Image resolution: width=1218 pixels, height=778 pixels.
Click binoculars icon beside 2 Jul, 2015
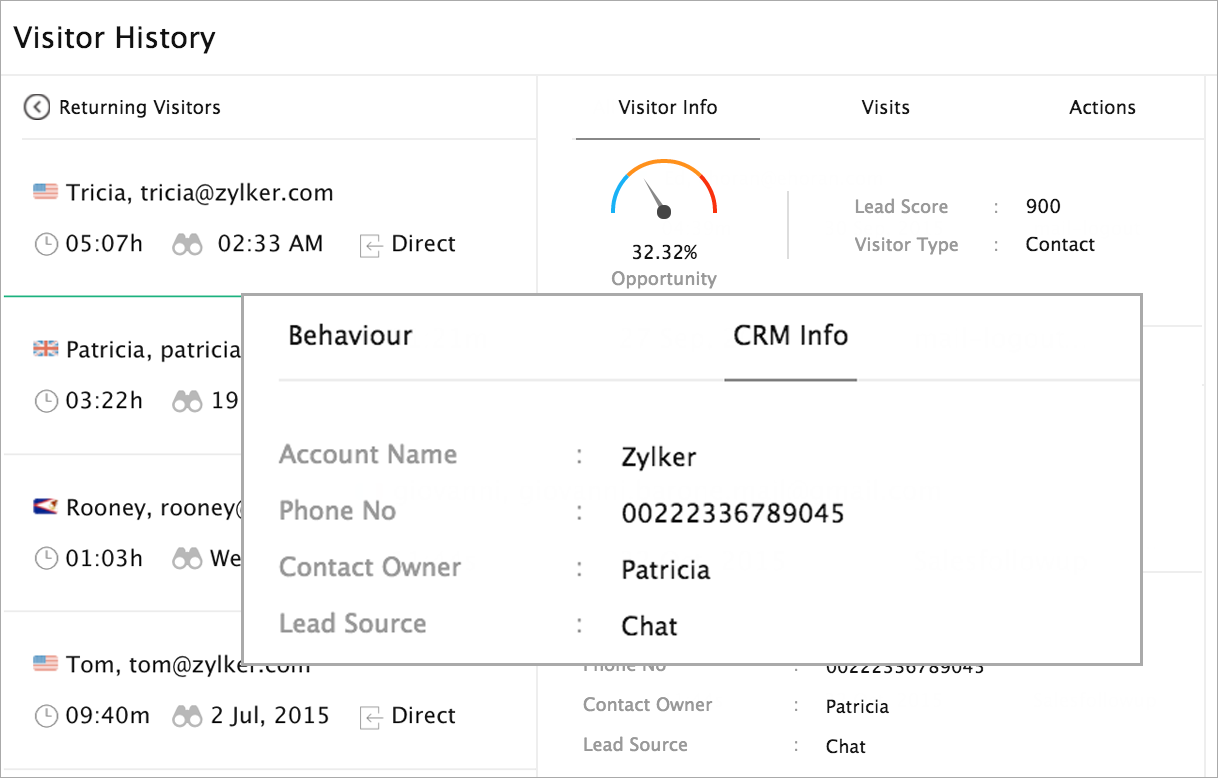187,716
